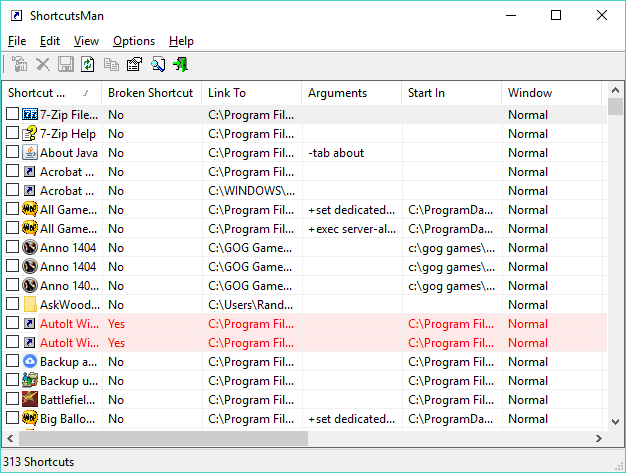Click the ShortcutsMan title bar app icon
This screenshot has height=473, width=626.
pyautogui.click(x=16, y=16)
